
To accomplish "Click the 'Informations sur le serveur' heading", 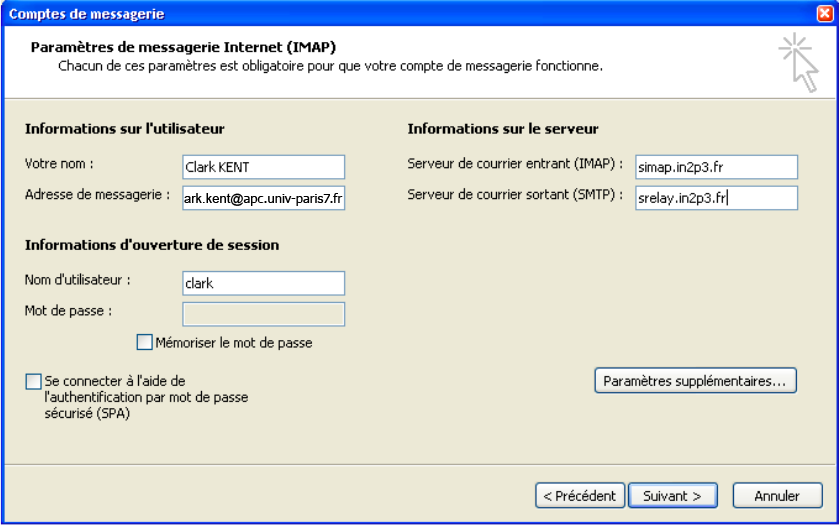I will (x=502, y=129).
